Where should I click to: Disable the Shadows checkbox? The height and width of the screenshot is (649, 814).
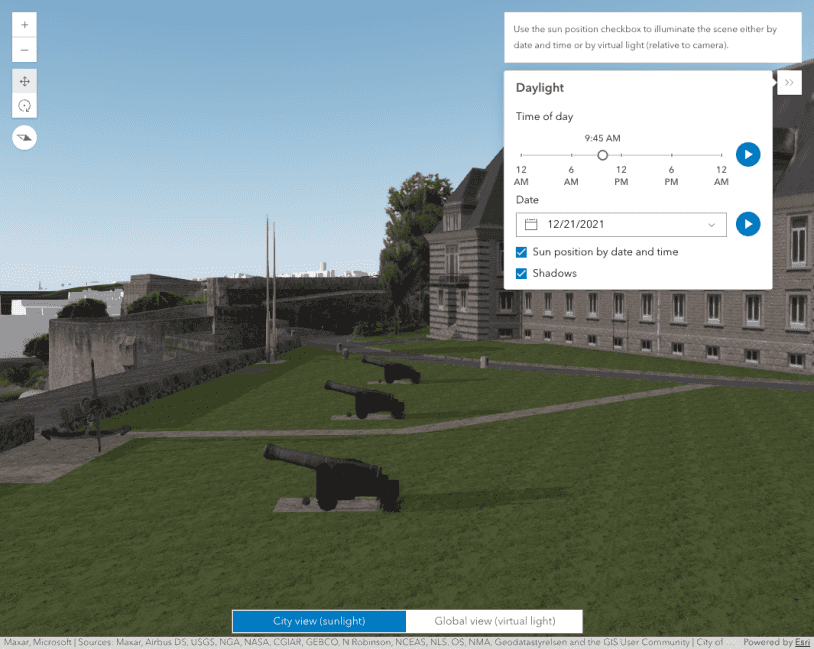point(522,273)
